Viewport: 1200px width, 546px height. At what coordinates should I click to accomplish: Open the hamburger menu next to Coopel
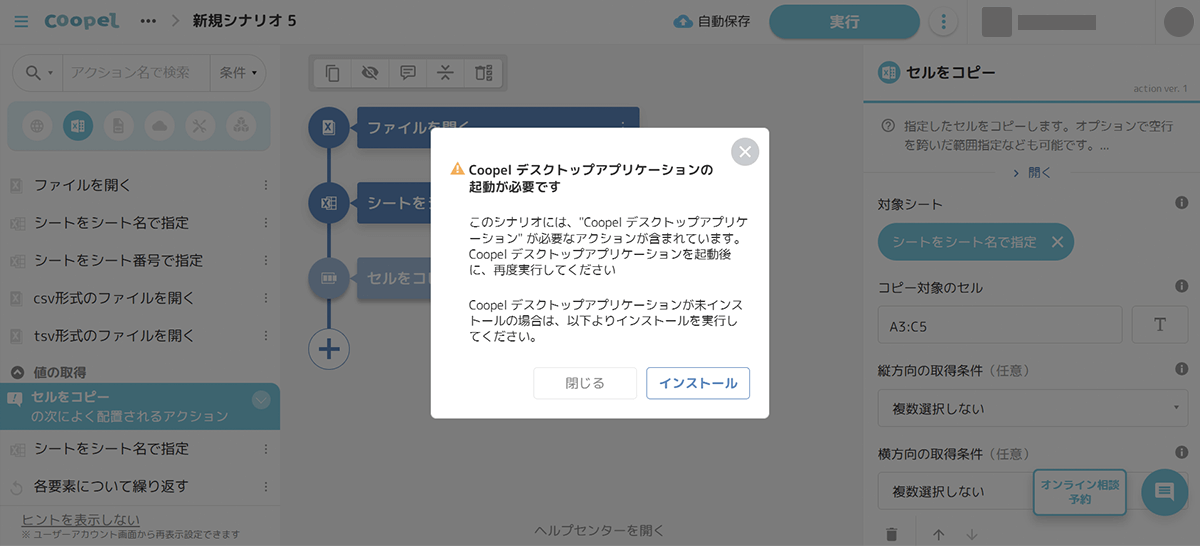(x=22, y=21)
